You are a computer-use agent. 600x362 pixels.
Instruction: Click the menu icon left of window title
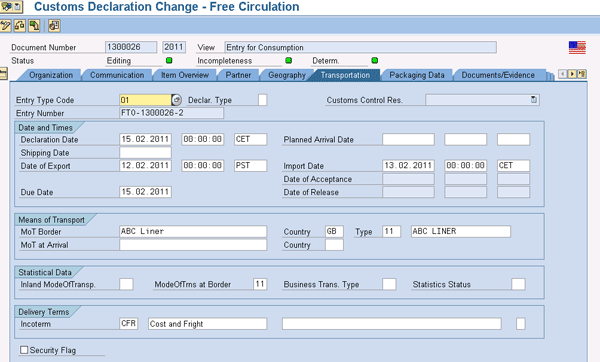point(11,7)
